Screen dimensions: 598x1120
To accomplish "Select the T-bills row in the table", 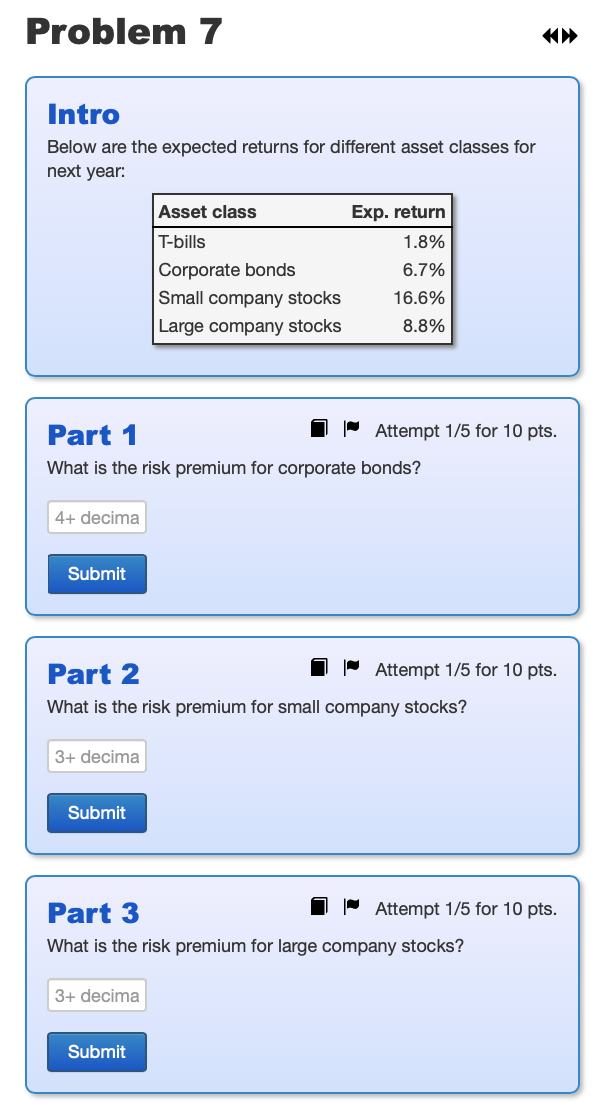I will click(300, 242).
